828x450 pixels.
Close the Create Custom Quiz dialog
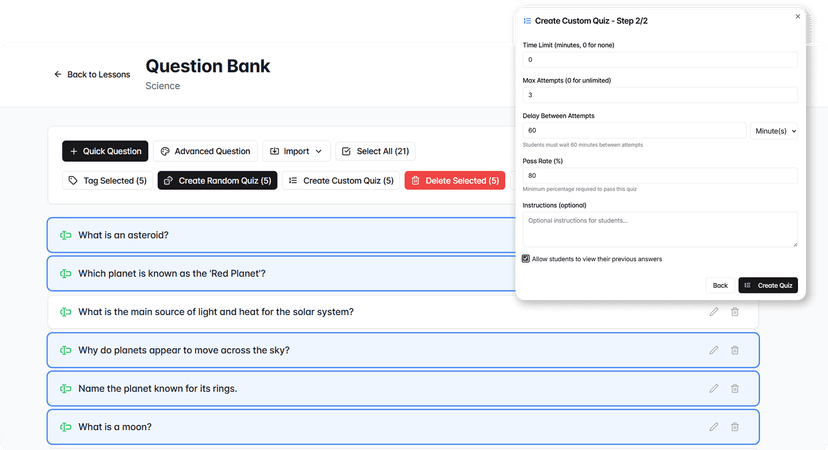click(797, 16)
